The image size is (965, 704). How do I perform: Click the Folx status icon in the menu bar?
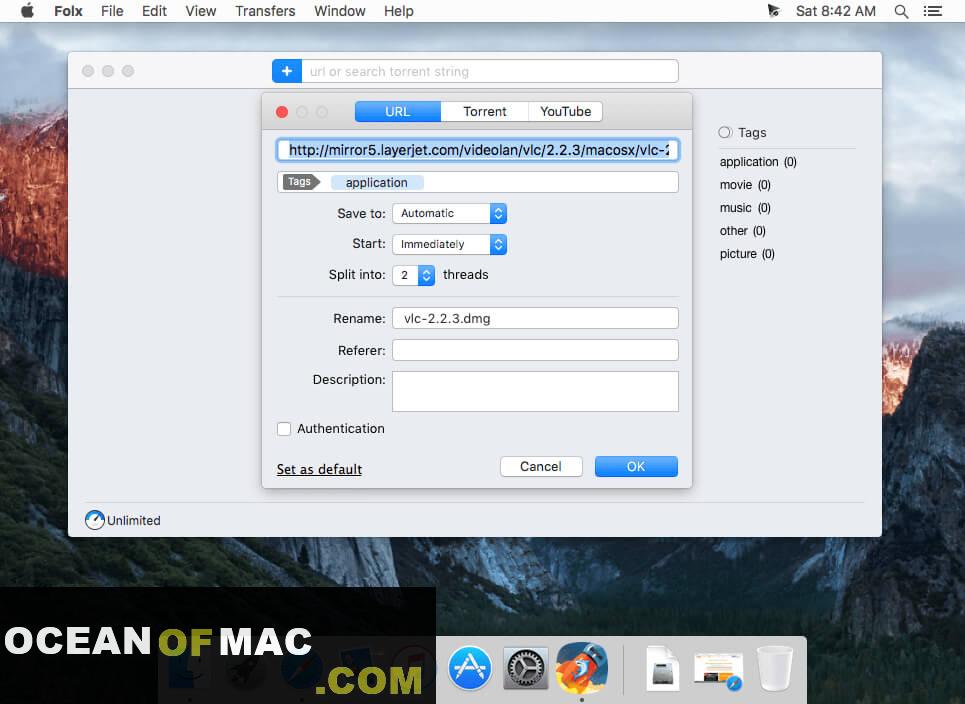[x=773, y=10]
